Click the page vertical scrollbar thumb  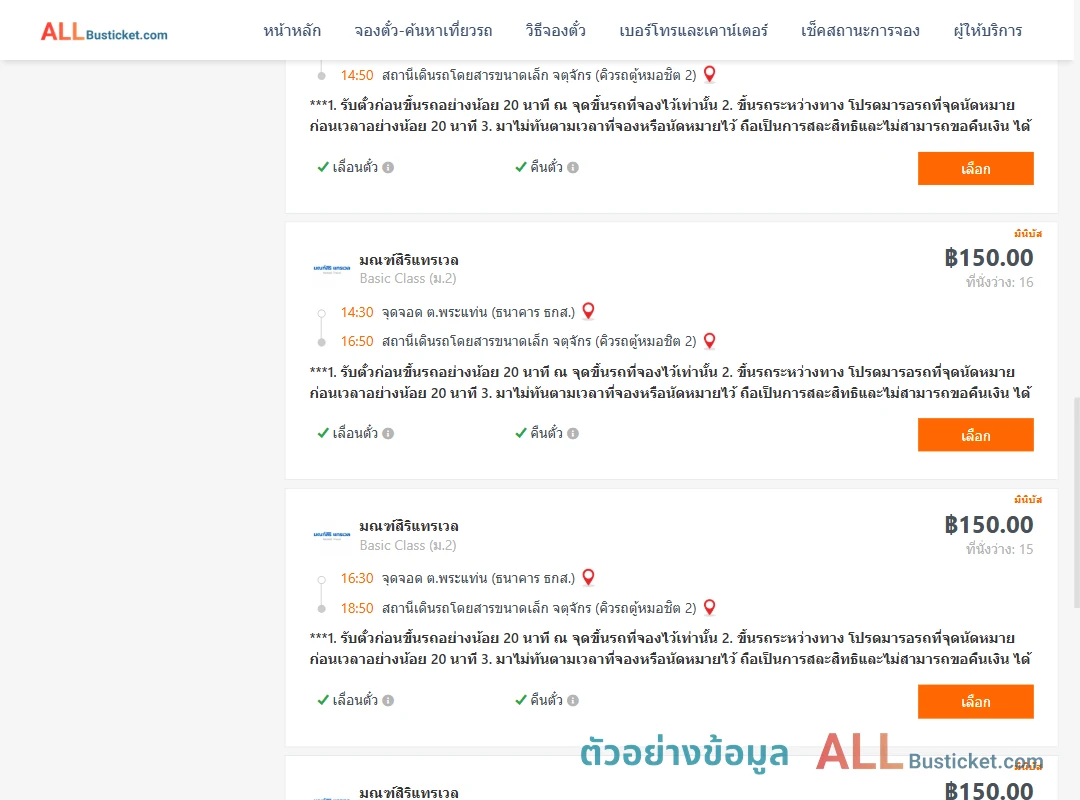point(1077,503)
